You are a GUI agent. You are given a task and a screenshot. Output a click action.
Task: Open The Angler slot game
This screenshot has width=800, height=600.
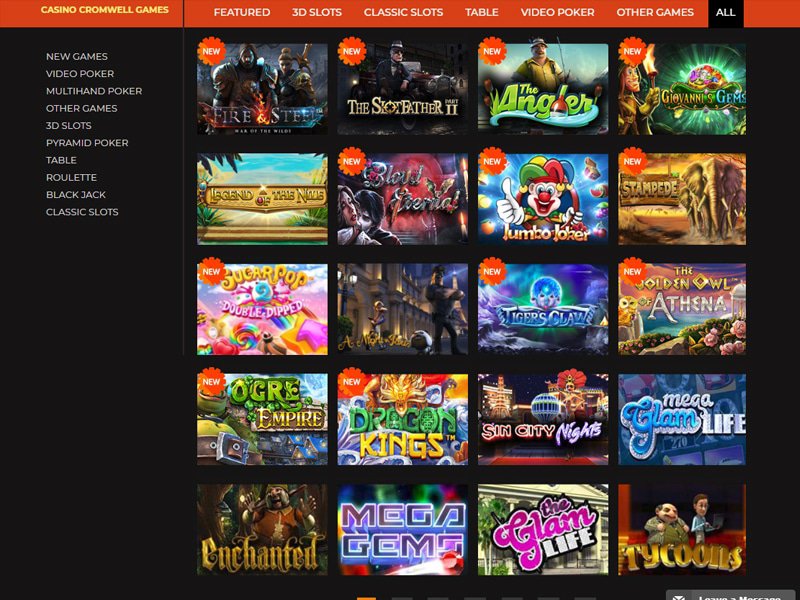[543, 89]
